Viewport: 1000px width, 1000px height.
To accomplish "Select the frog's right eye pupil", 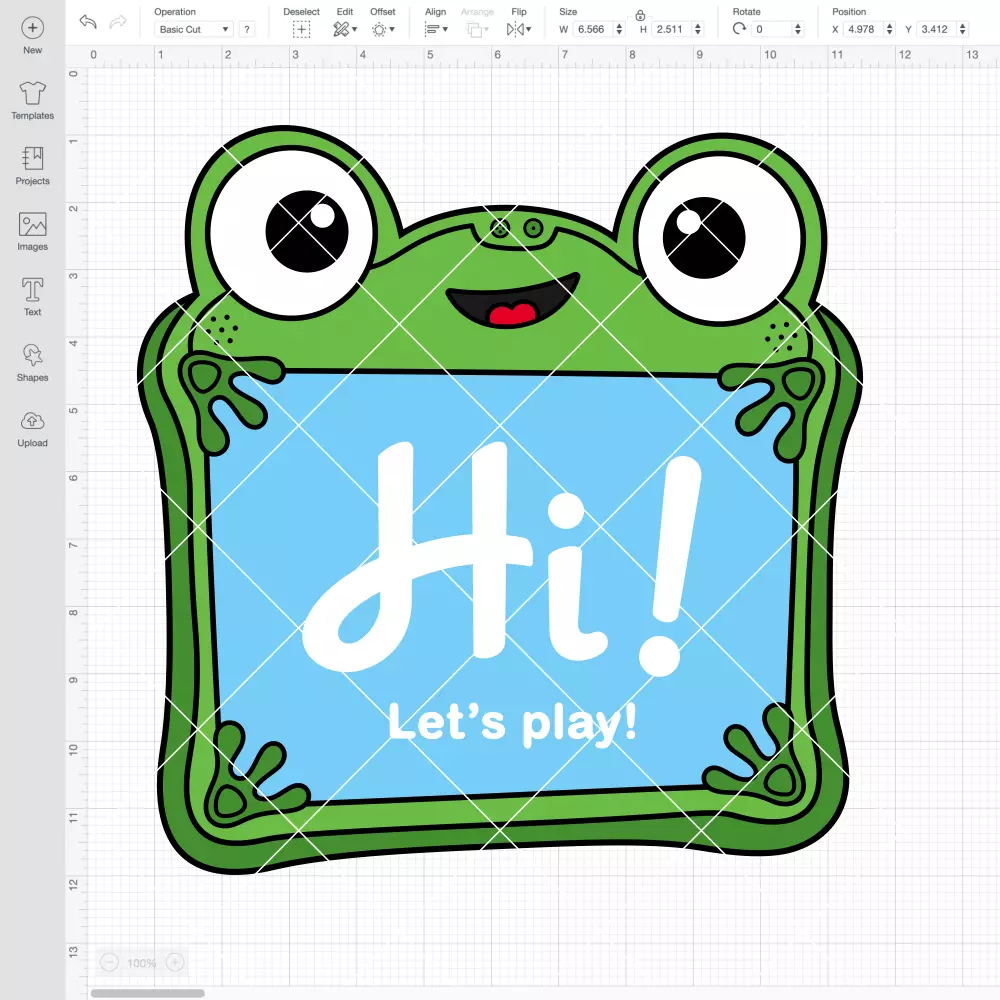I will point(704,237).
